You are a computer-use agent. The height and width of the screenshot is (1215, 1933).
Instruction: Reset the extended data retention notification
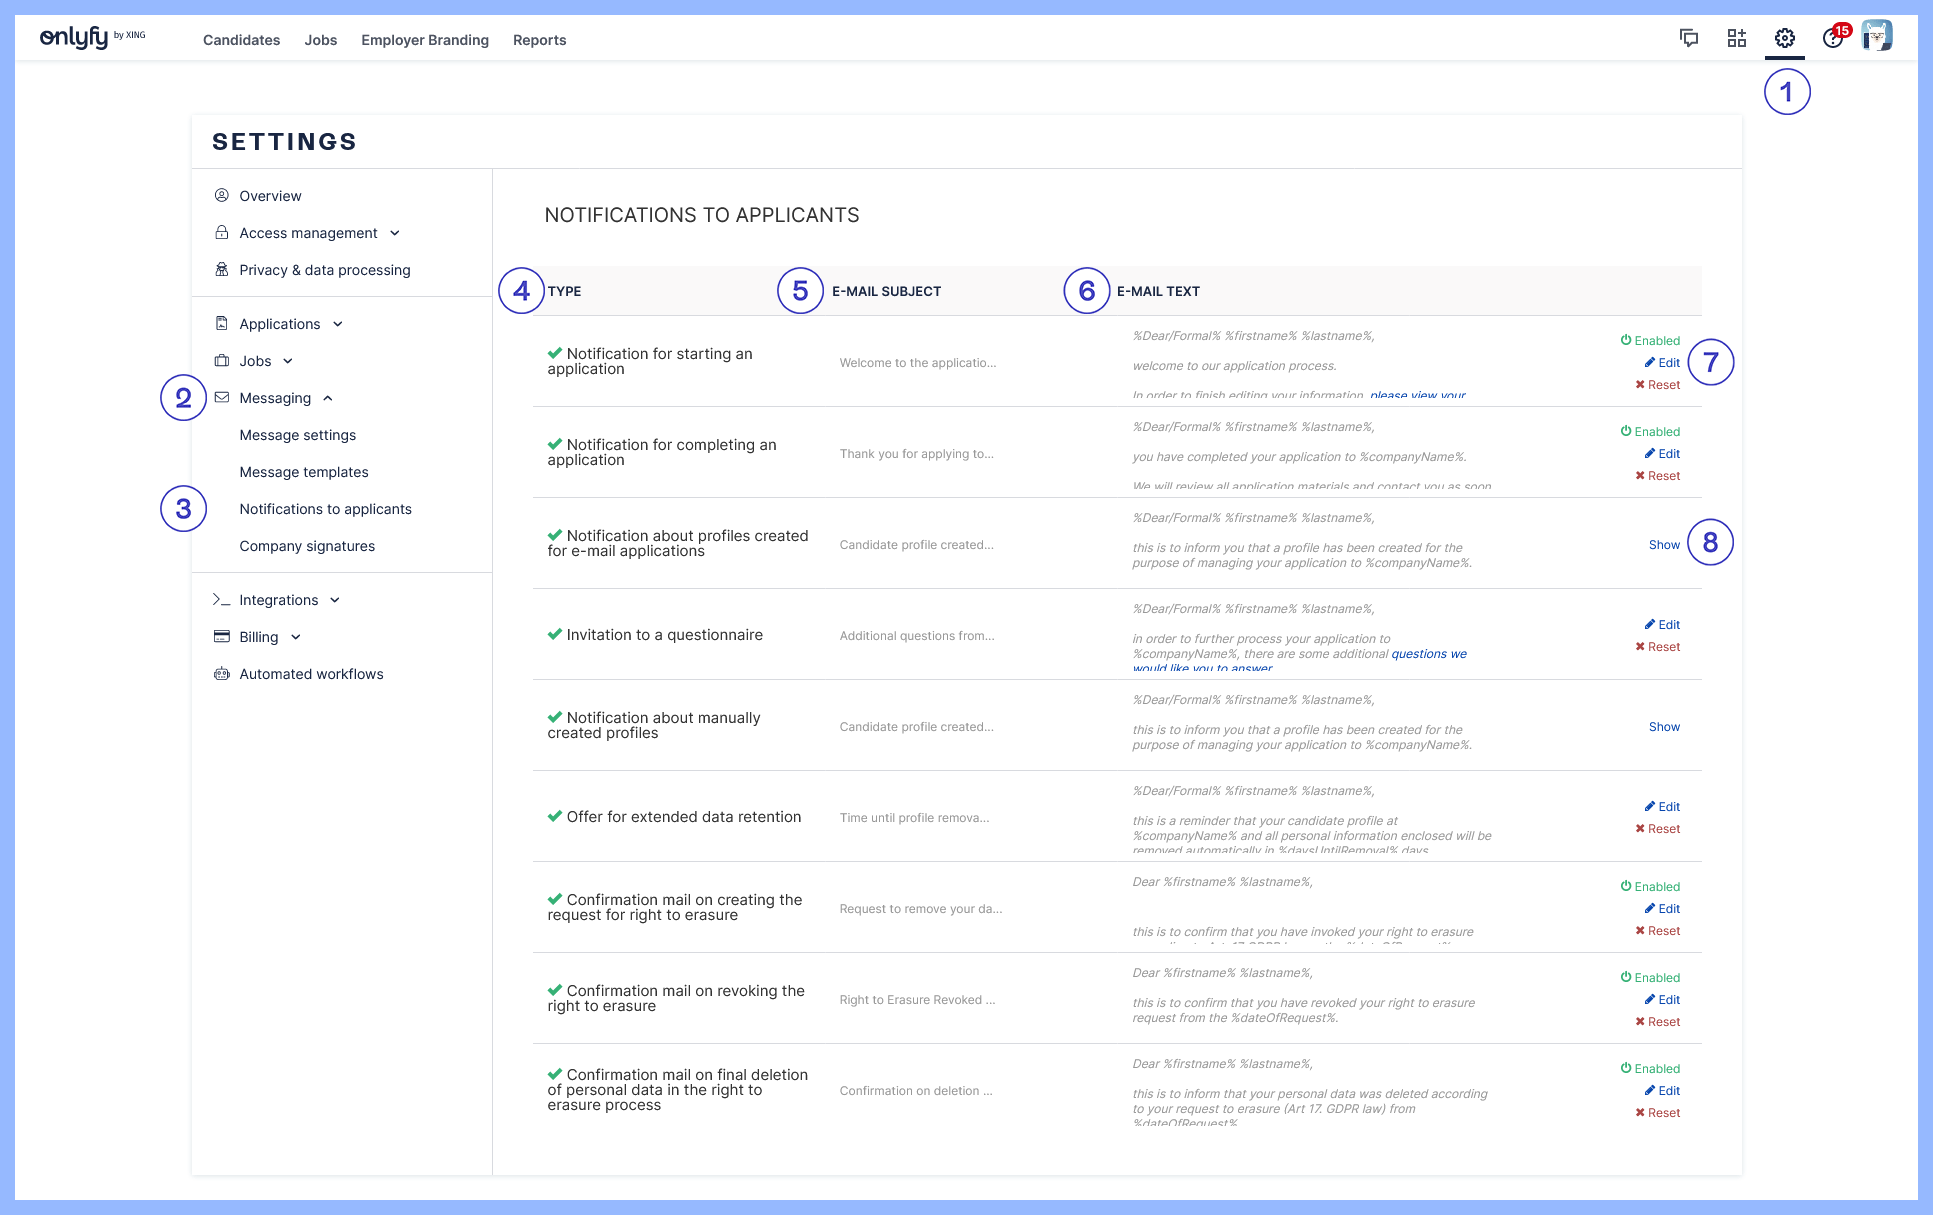click(1658, 829)
